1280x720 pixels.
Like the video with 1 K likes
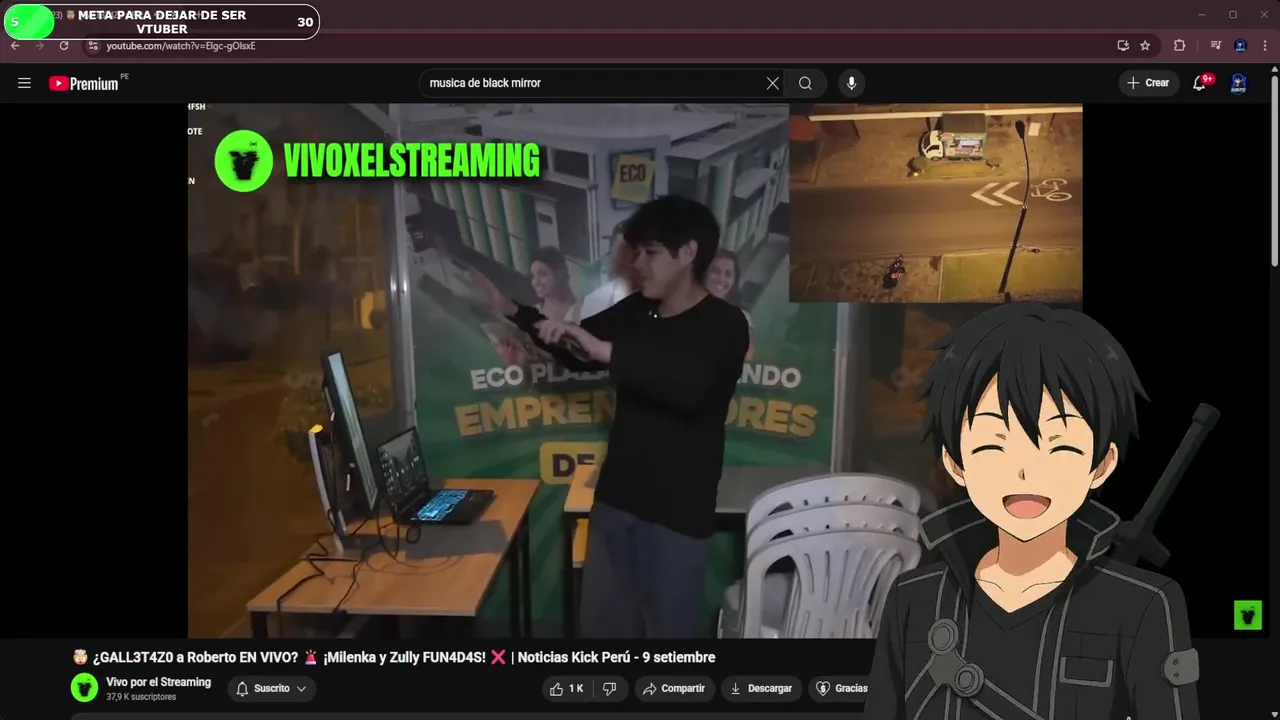(x=567, y=688)
